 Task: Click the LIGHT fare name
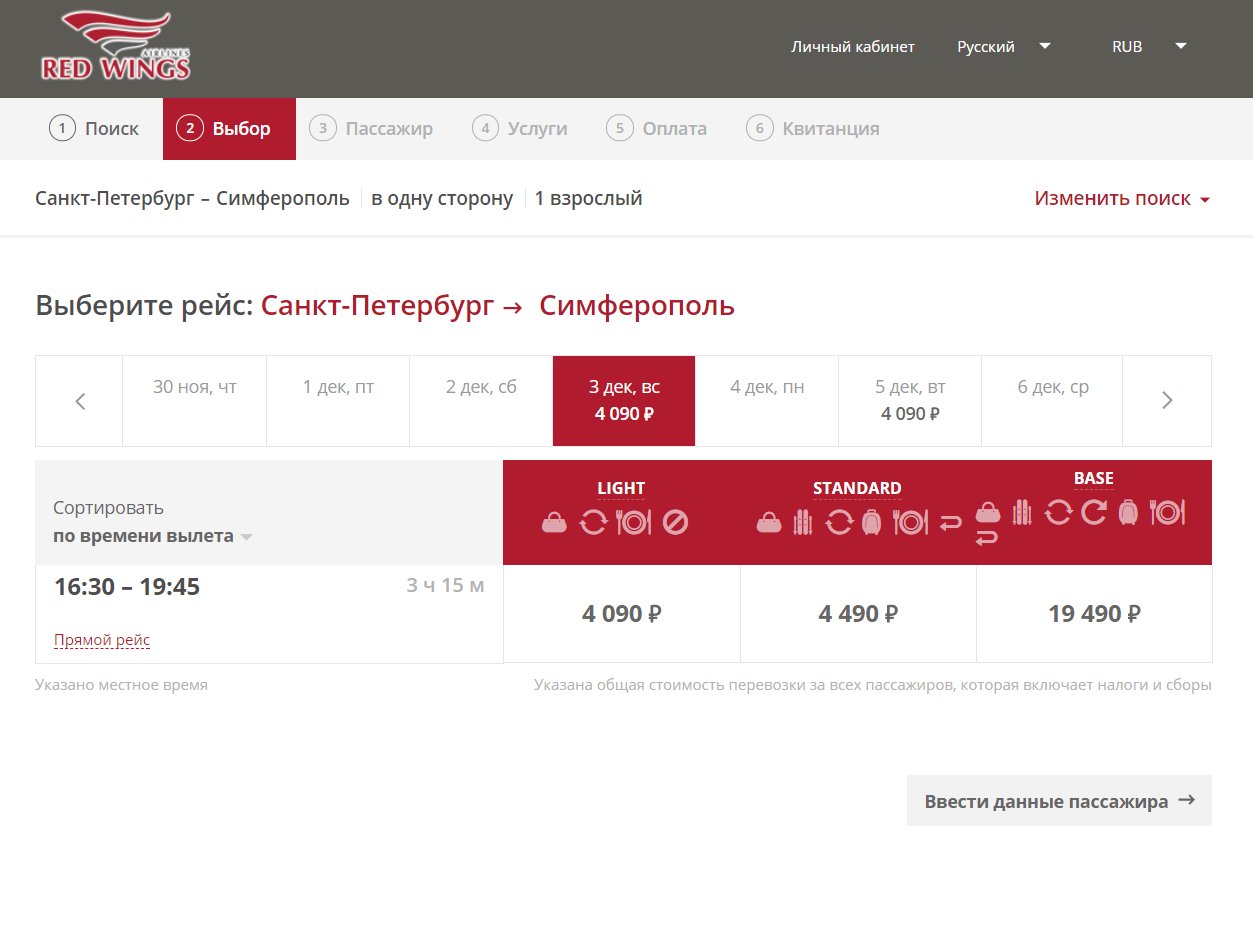(x=621, y=488)
